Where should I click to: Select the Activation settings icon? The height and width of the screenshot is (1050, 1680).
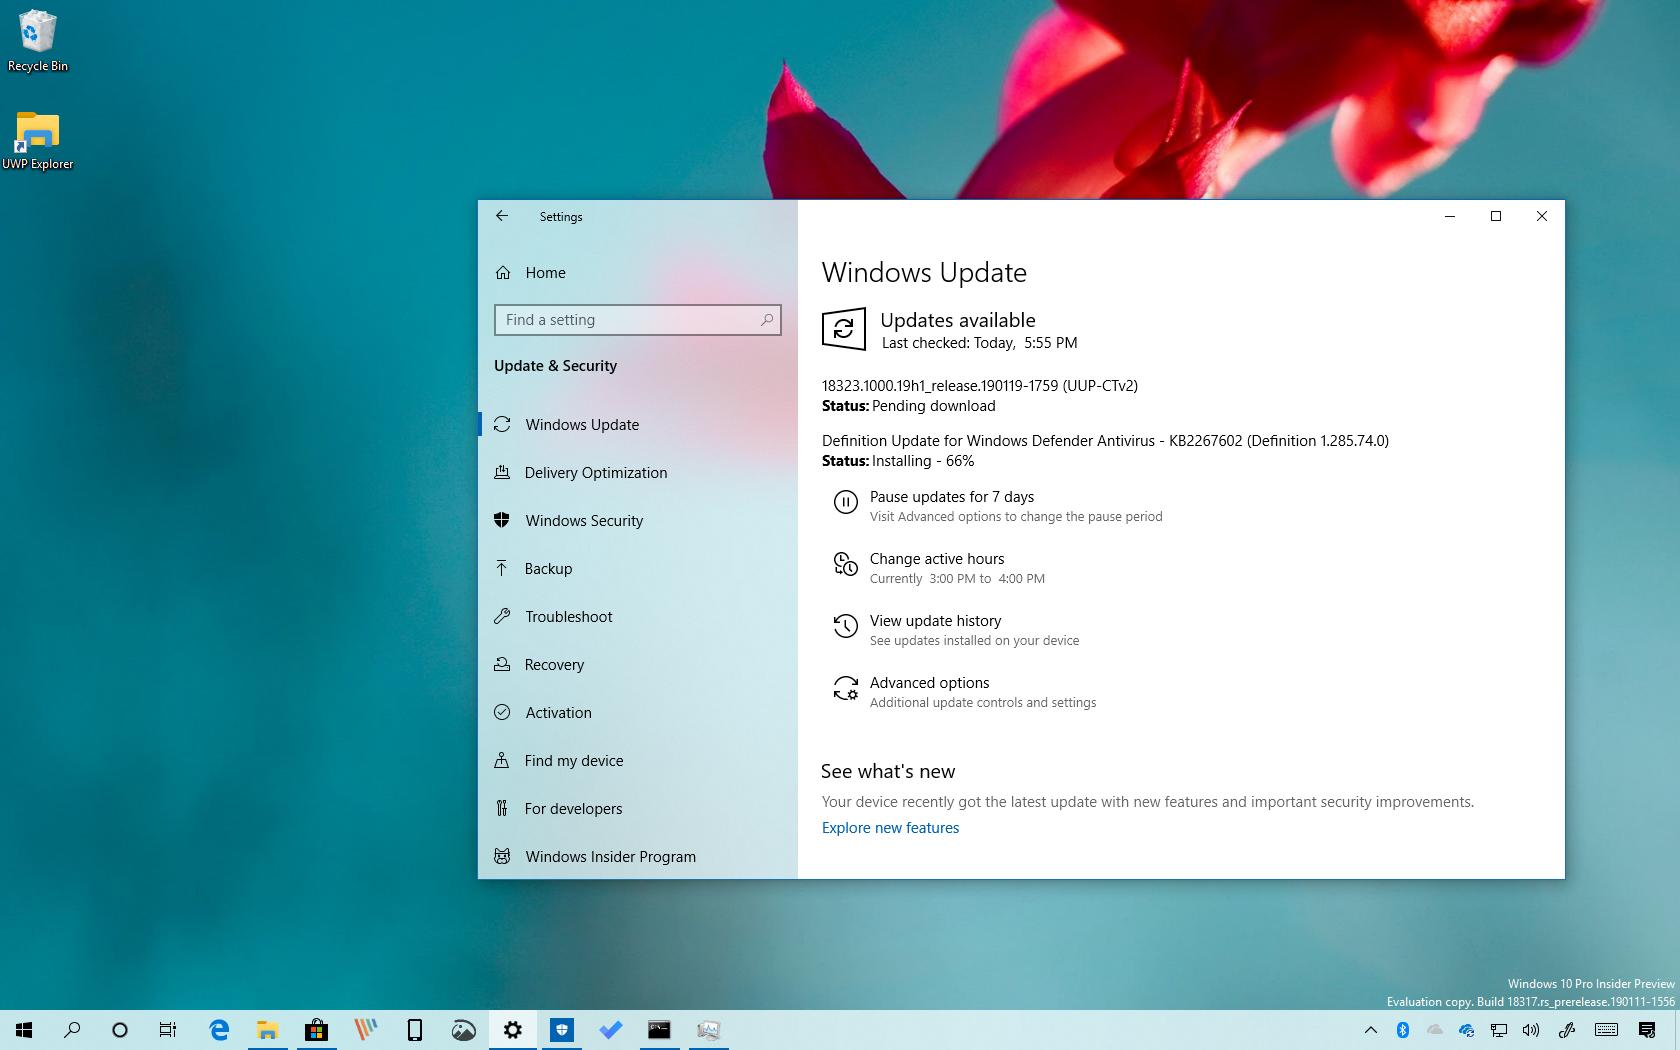tap(503, 712)
